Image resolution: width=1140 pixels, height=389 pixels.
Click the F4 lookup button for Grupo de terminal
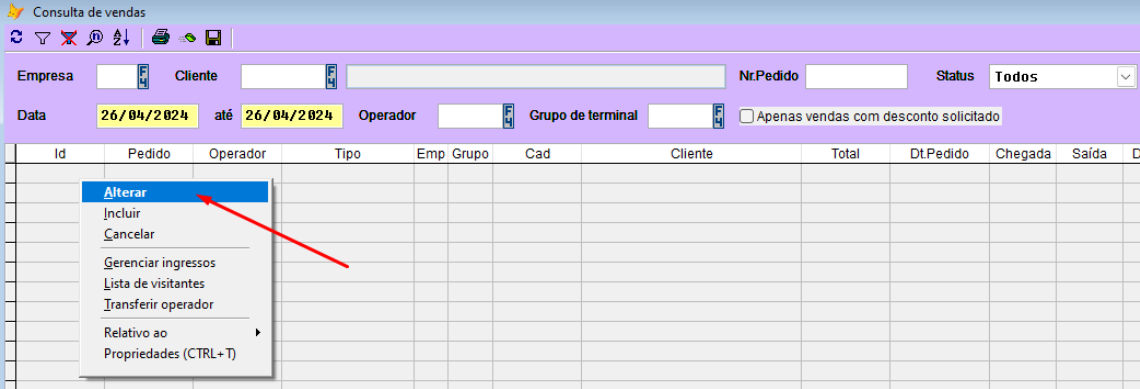(719, 116)
